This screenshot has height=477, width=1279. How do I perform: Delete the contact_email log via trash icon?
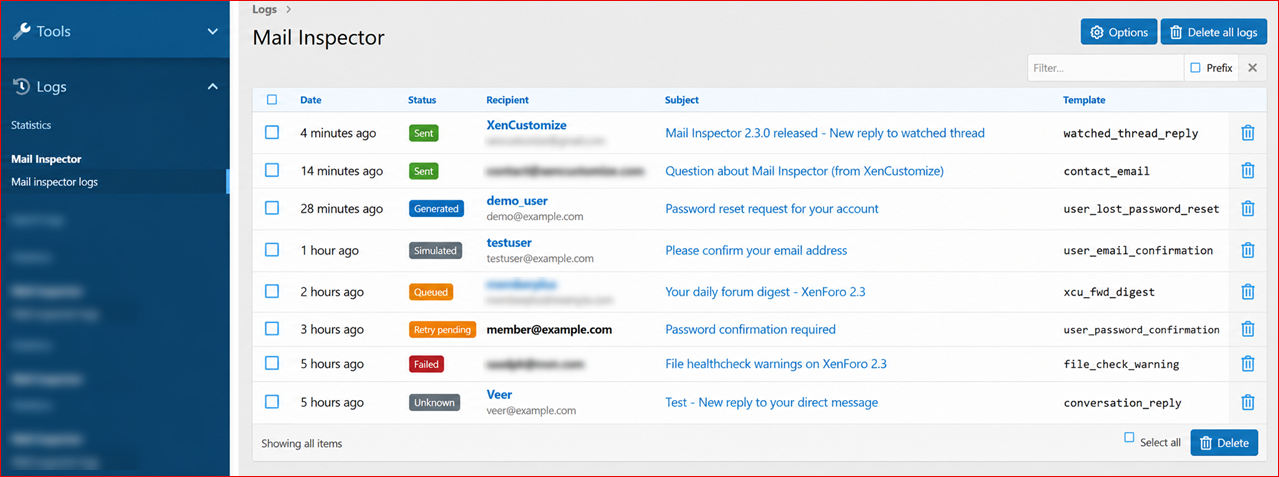tap(1247, 171)
